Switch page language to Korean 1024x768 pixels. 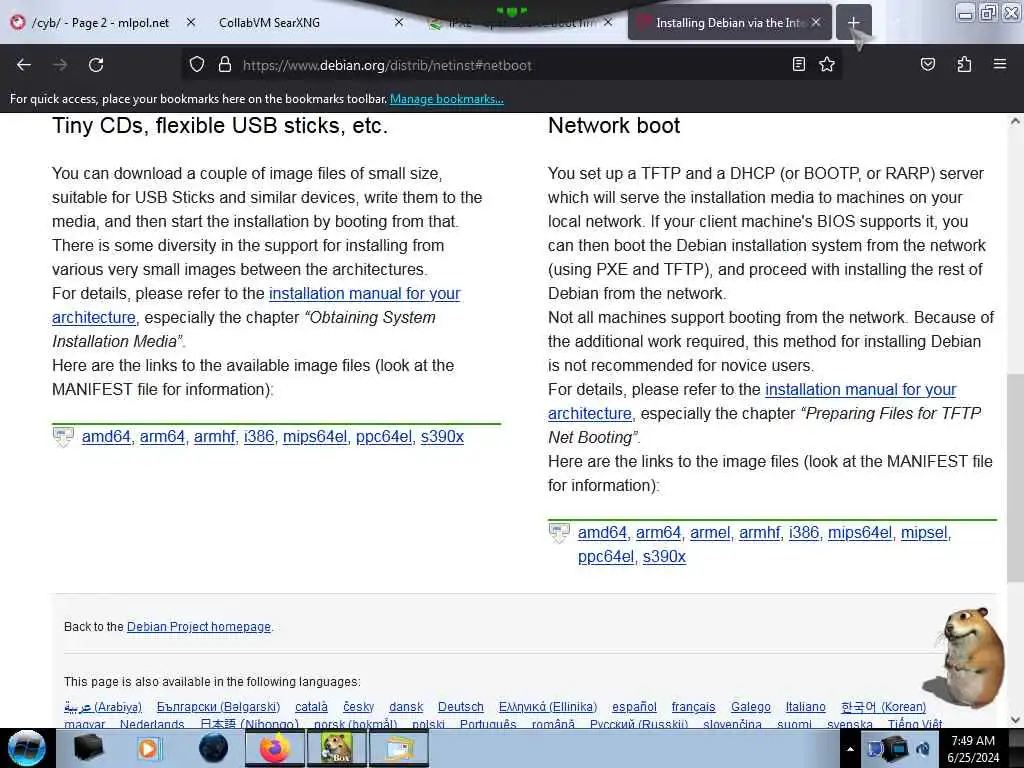point(884,707)
